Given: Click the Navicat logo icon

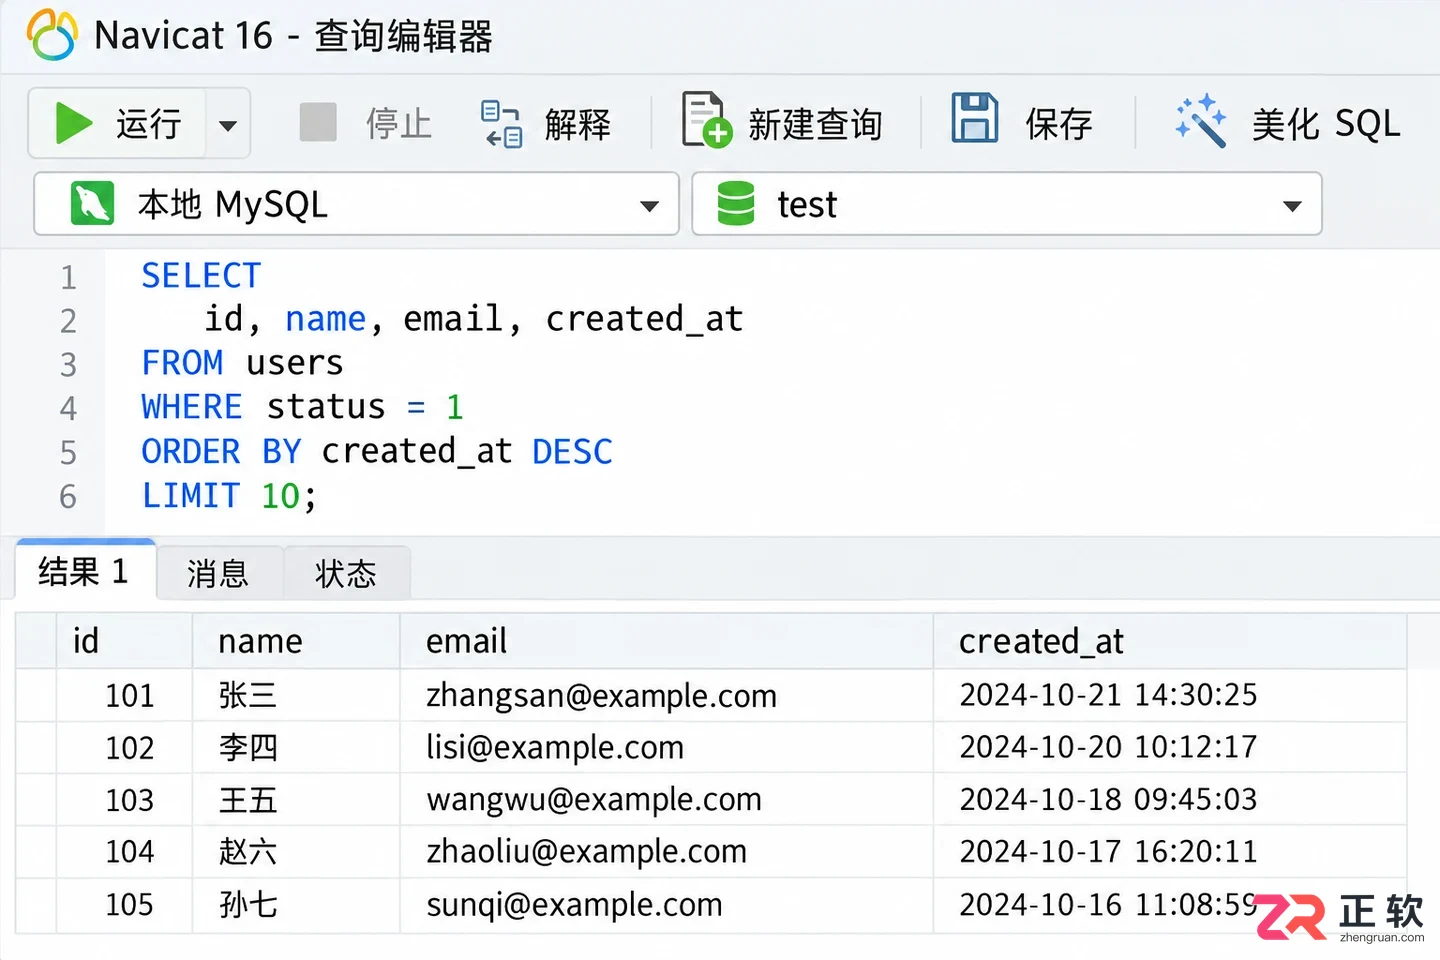Looking at the screenshot, I should point(52,35).
